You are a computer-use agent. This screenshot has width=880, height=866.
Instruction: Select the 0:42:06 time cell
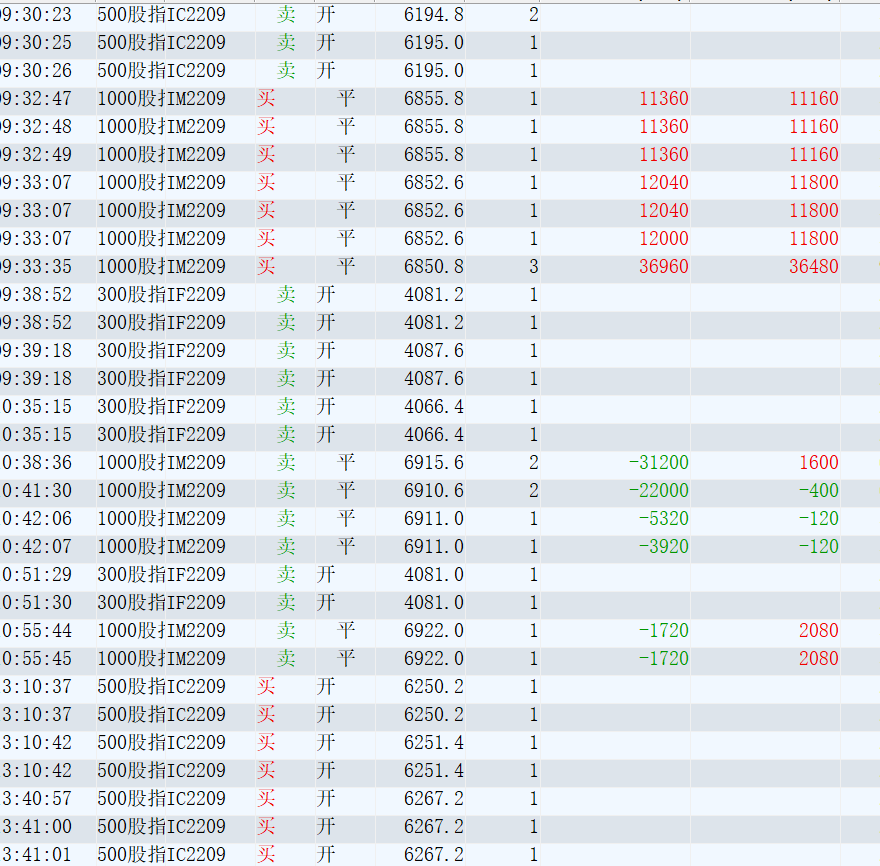[36, 519]
